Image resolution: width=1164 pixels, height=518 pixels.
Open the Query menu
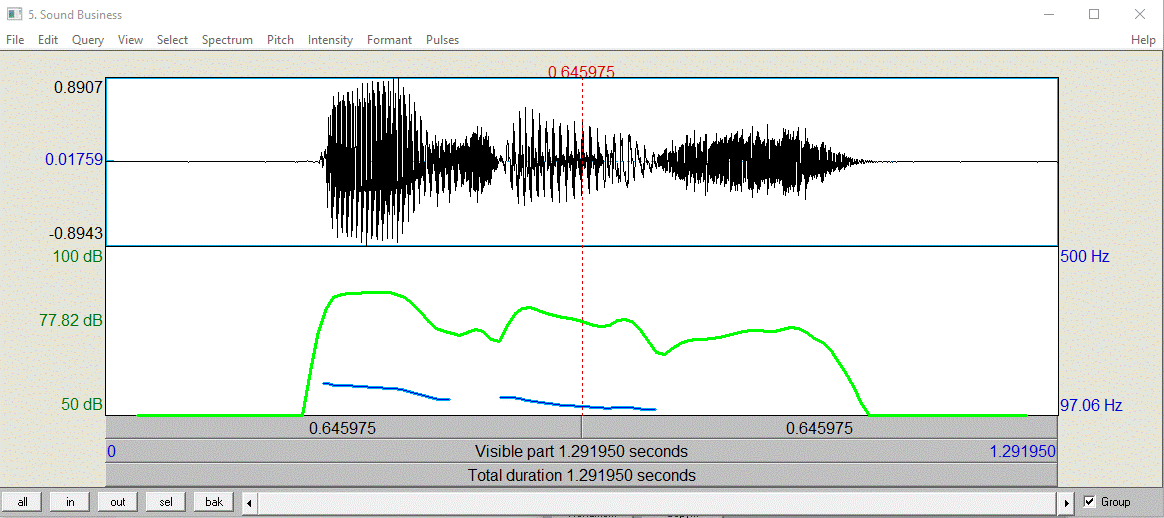point(88,40)
